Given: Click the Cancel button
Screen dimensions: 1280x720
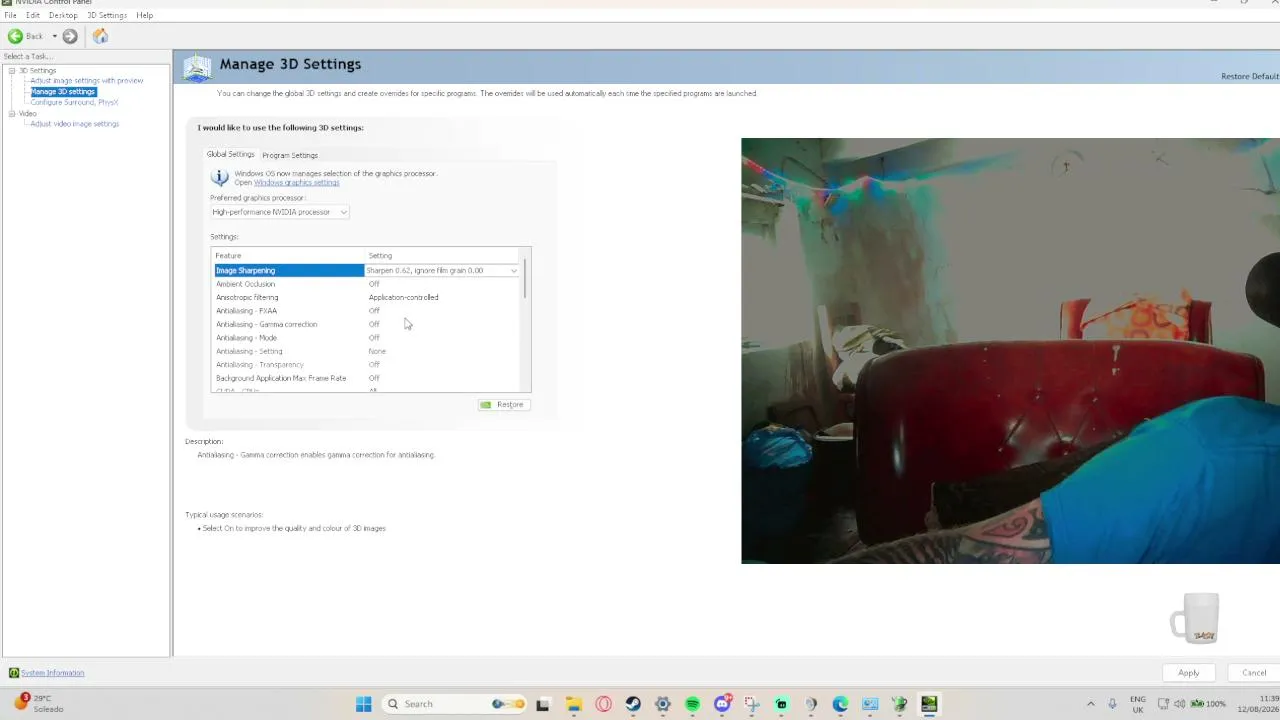Looking at the screenshot, I should 1254,673.
